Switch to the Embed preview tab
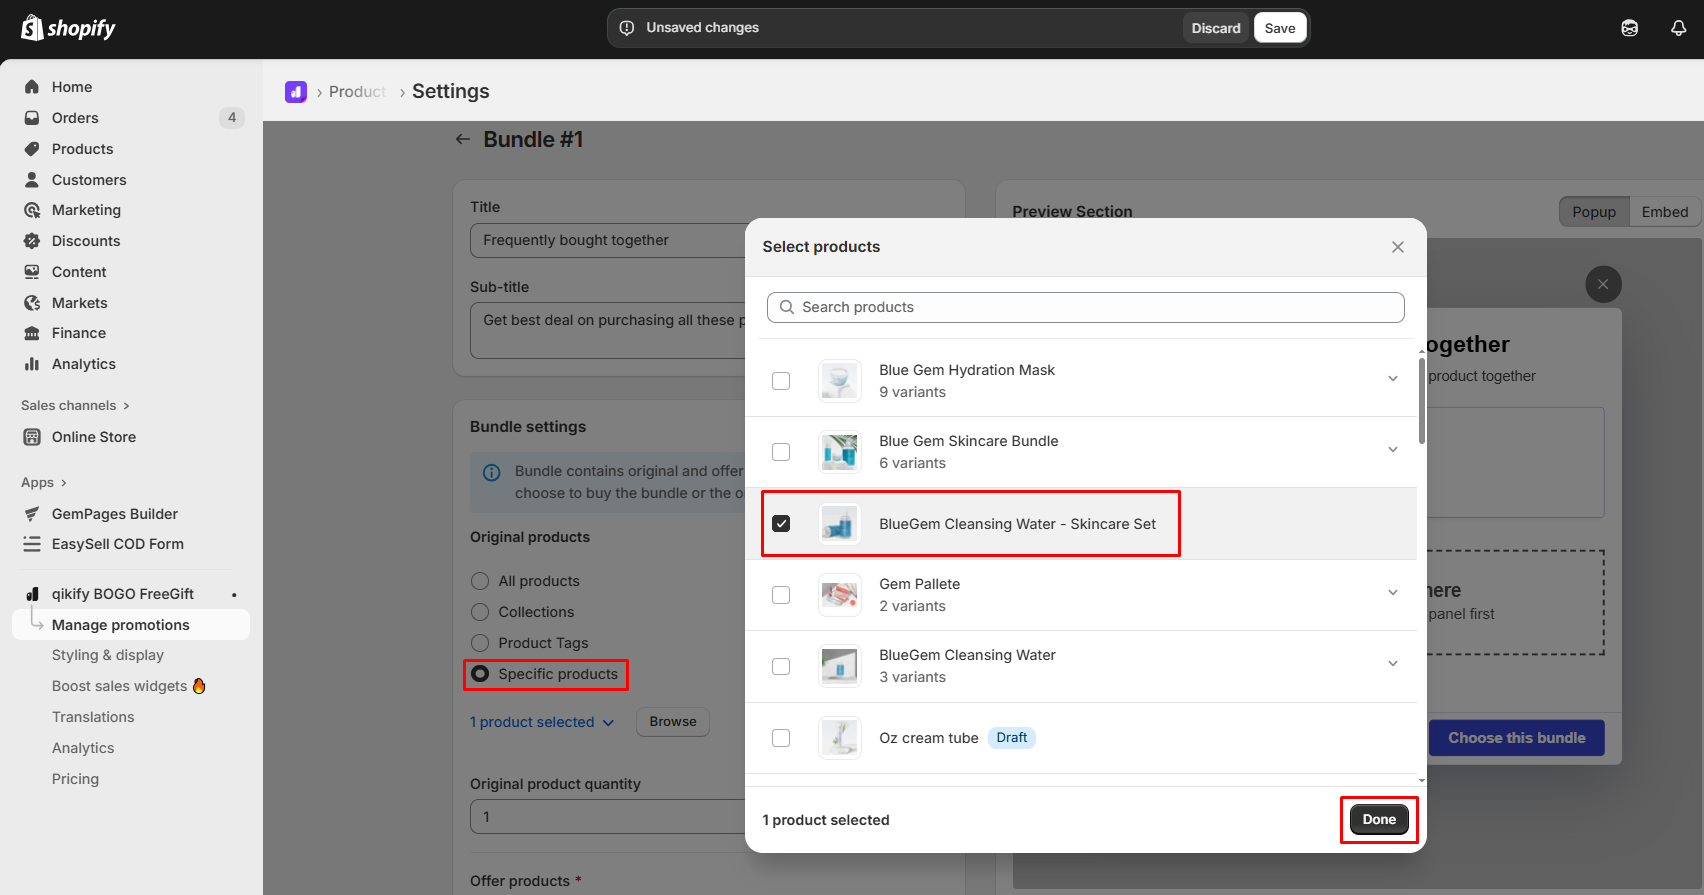 pos(1664,212)
